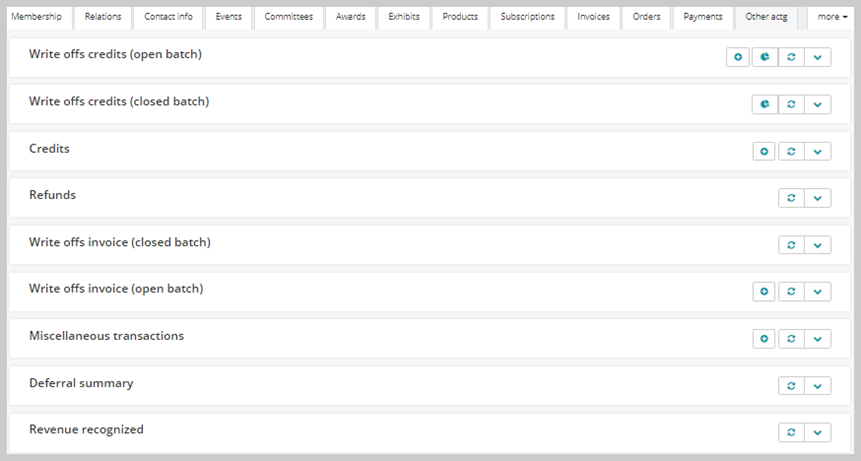Open the Committees tab
Screen dimensions: 861x461
pyautogui.click(x=288, y=17)
